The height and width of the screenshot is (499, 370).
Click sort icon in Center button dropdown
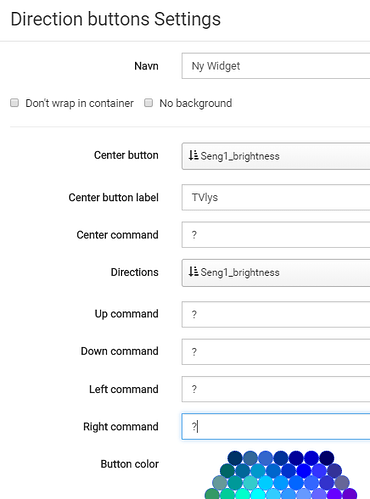tap(193, 155)
